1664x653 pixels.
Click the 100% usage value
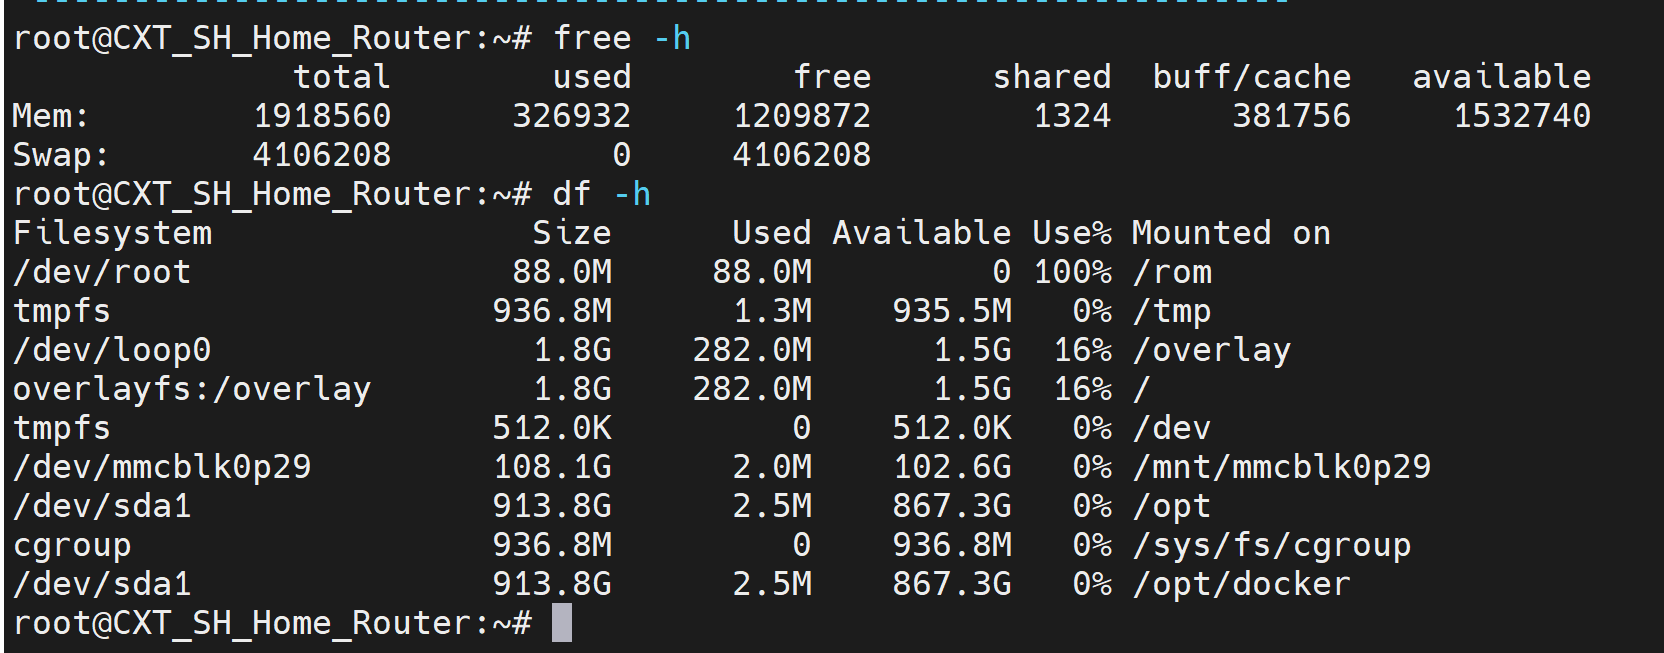[x=1072, y=272]
